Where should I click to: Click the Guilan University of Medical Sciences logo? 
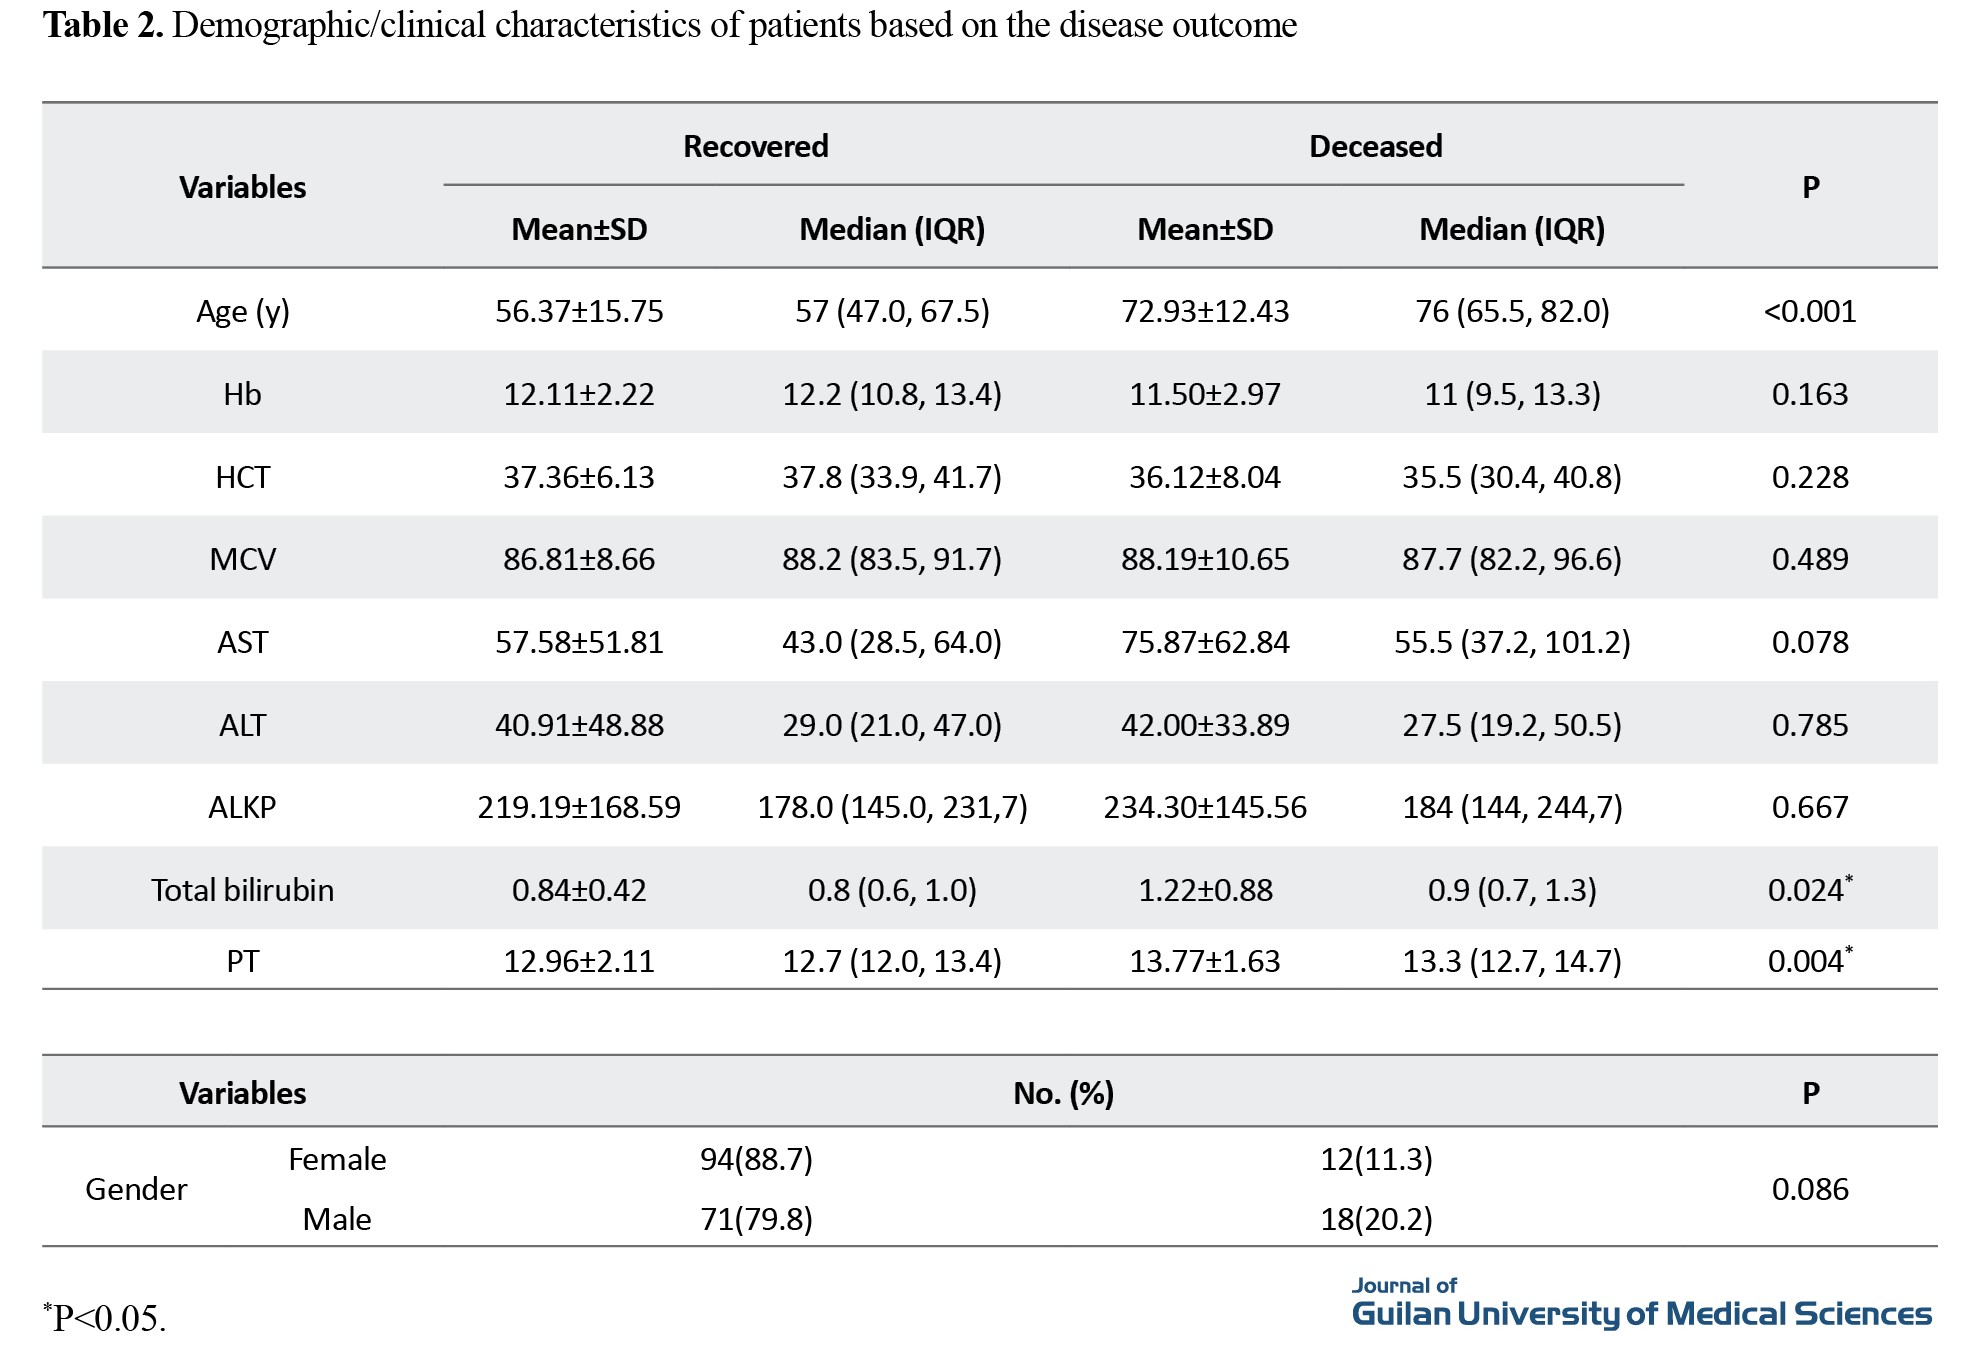pos(1640,1306)
